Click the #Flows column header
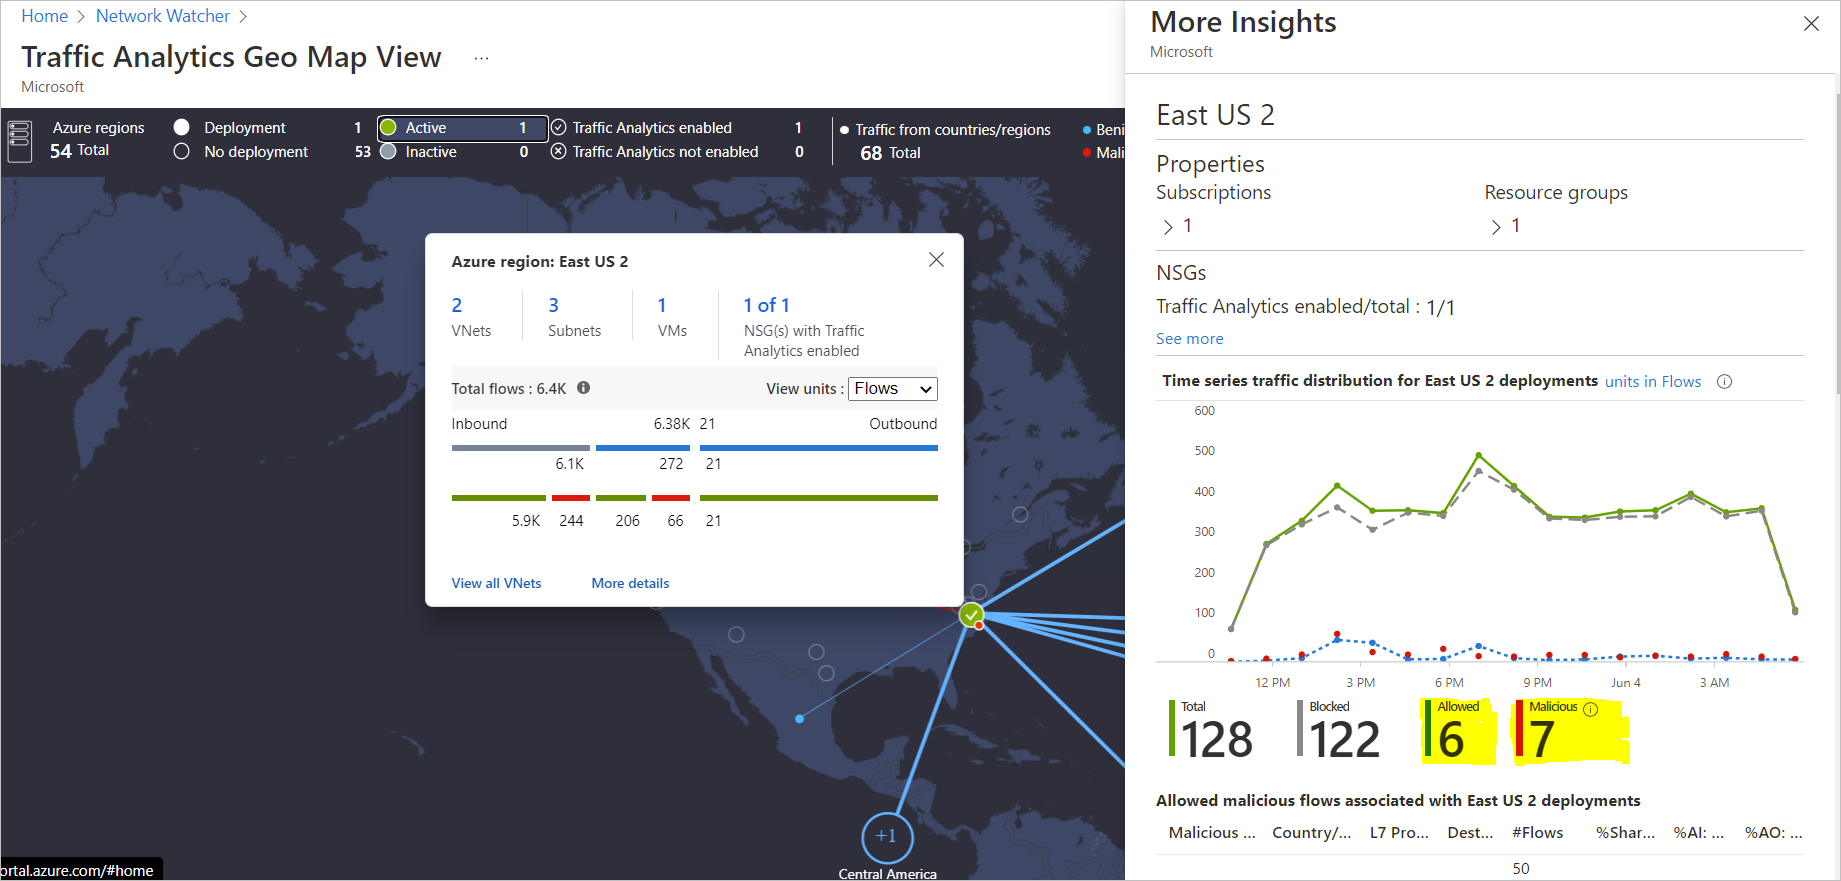Screen dimensions: 1841x881 click(x=1538, y=833)
